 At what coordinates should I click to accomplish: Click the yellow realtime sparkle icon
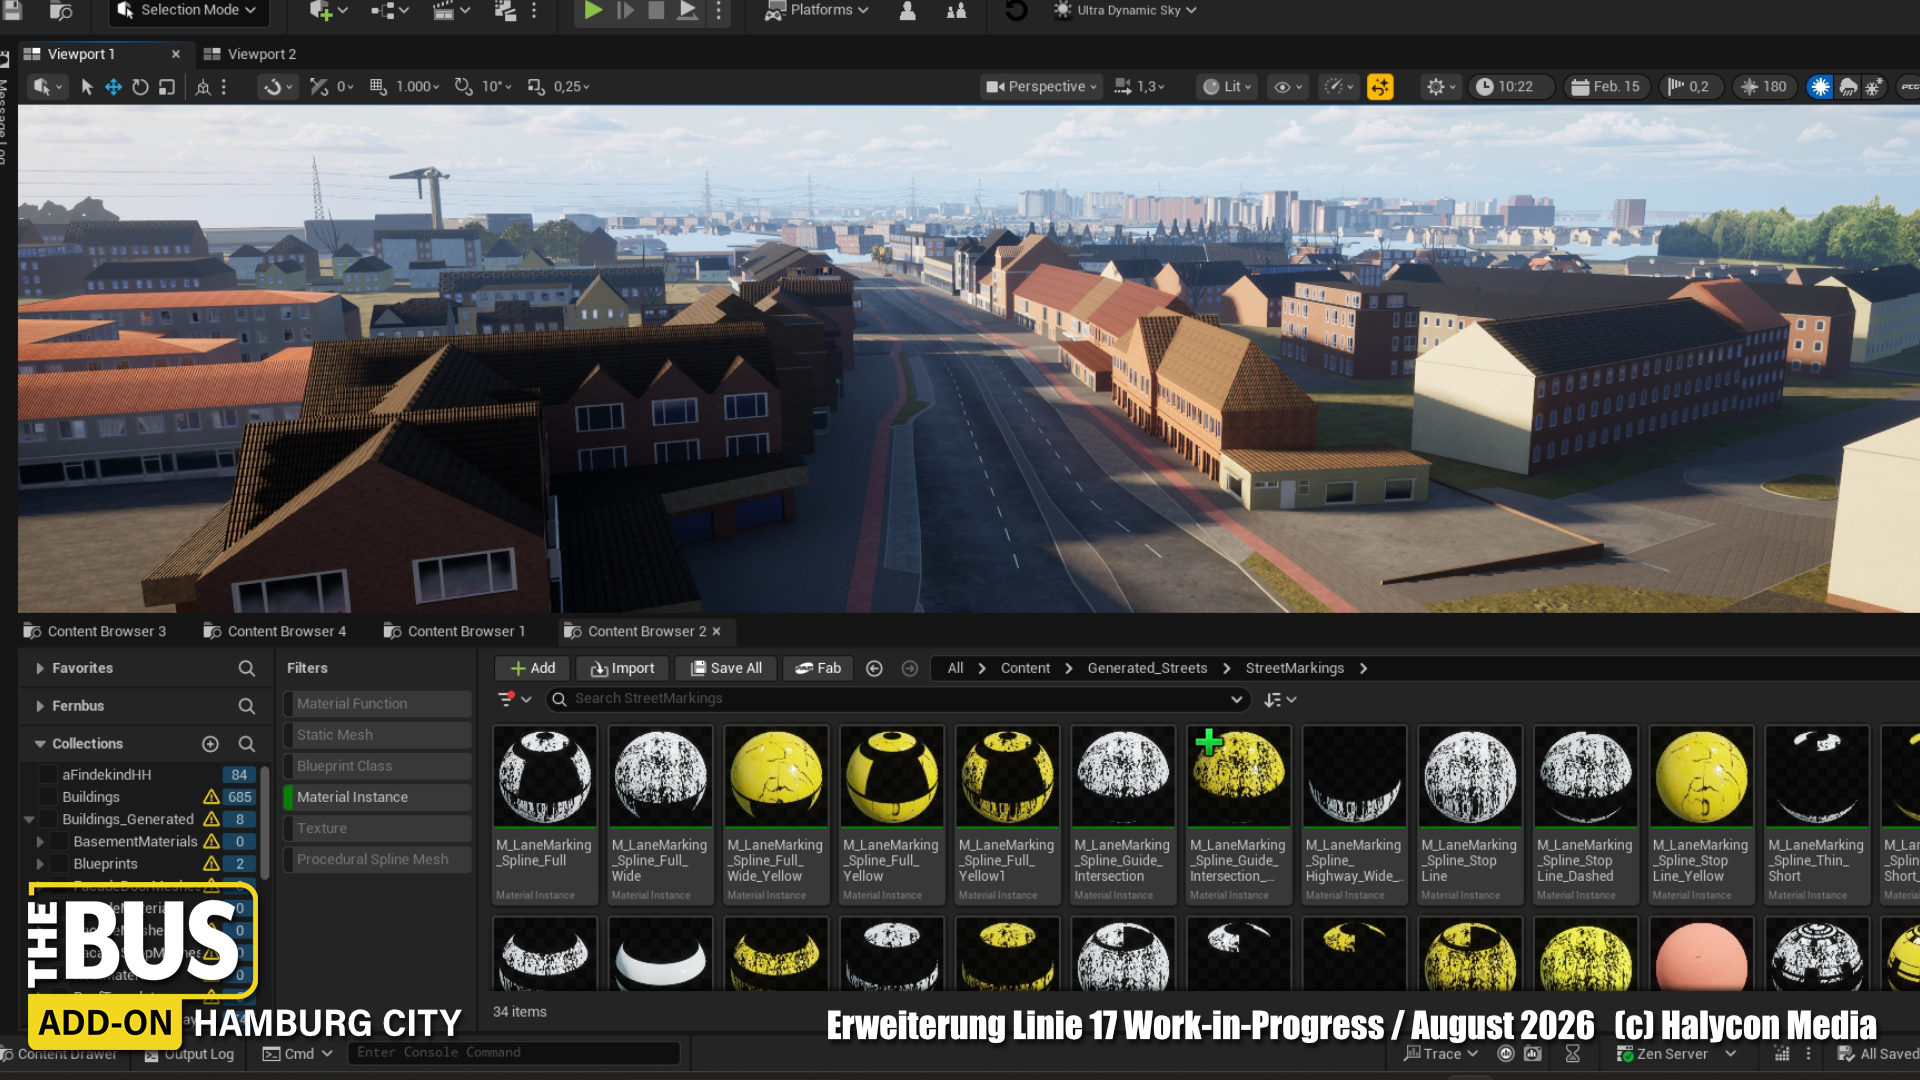point(1380,87)
